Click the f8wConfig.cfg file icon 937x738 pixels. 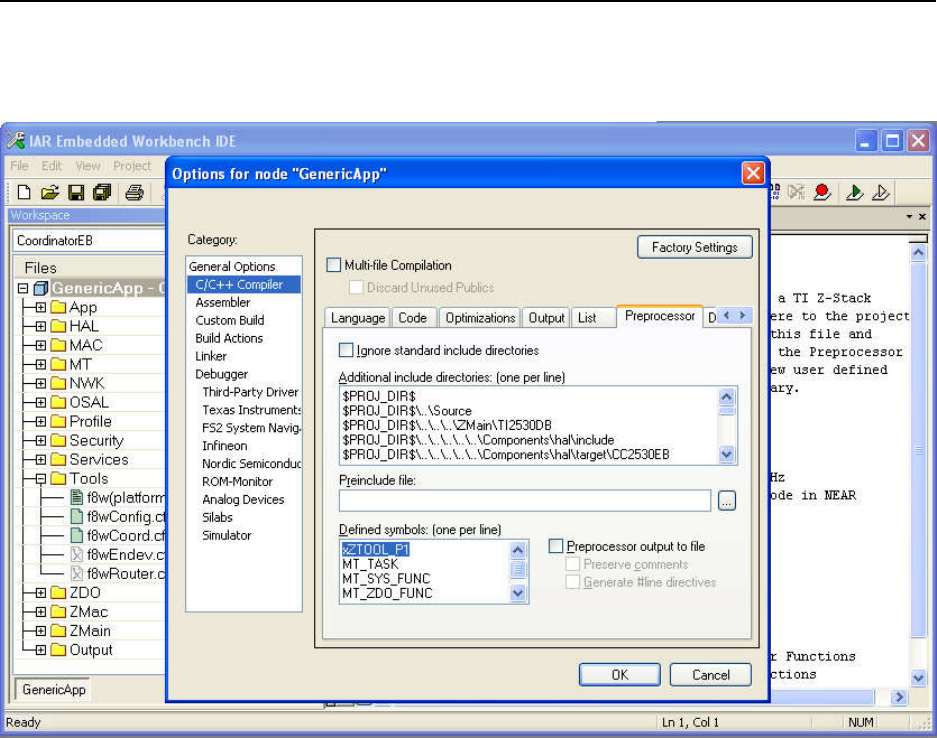click(x=76, y=516)
